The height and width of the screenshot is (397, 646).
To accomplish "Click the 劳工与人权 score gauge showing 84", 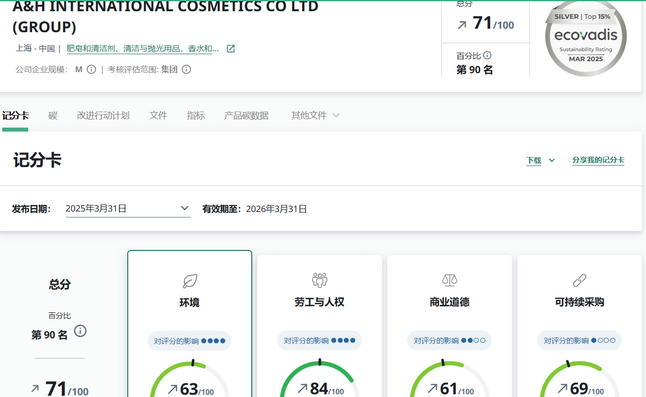I will coord(320,379).
